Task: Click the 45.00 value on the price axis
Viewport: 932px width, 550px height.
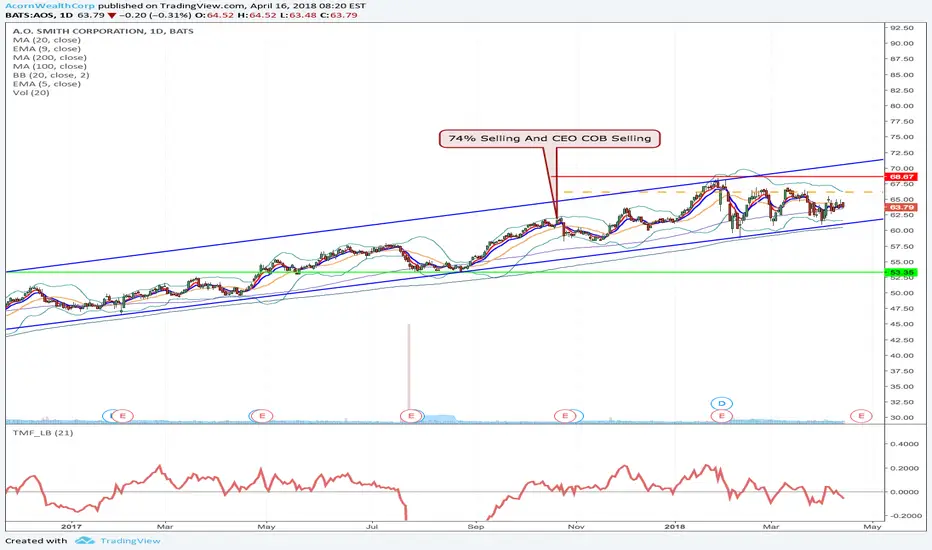Action: coord(902,325)
